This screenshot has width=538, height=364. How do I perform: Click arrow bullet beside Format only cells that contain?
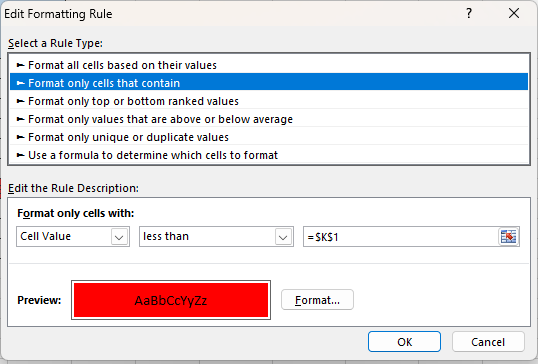21,83
